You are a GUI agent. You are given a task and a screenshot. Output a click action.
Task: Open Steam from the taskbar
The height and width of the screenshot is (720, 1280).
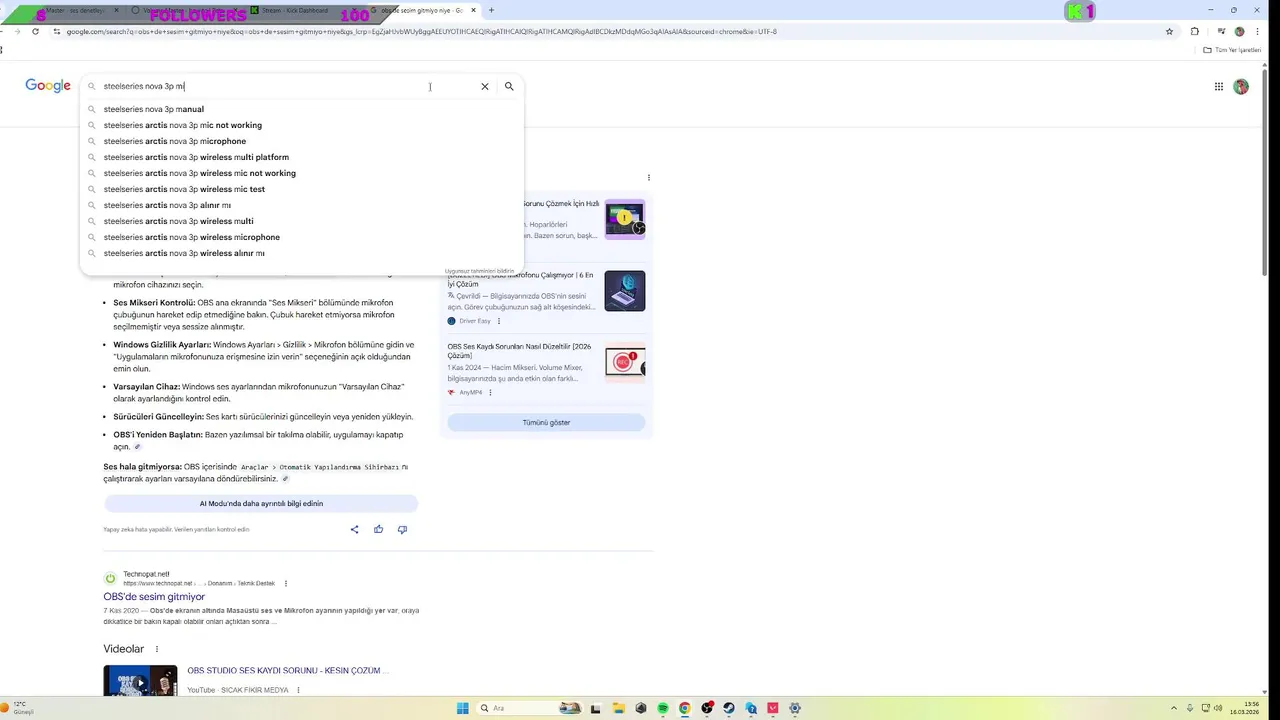(x=729, y=708)
